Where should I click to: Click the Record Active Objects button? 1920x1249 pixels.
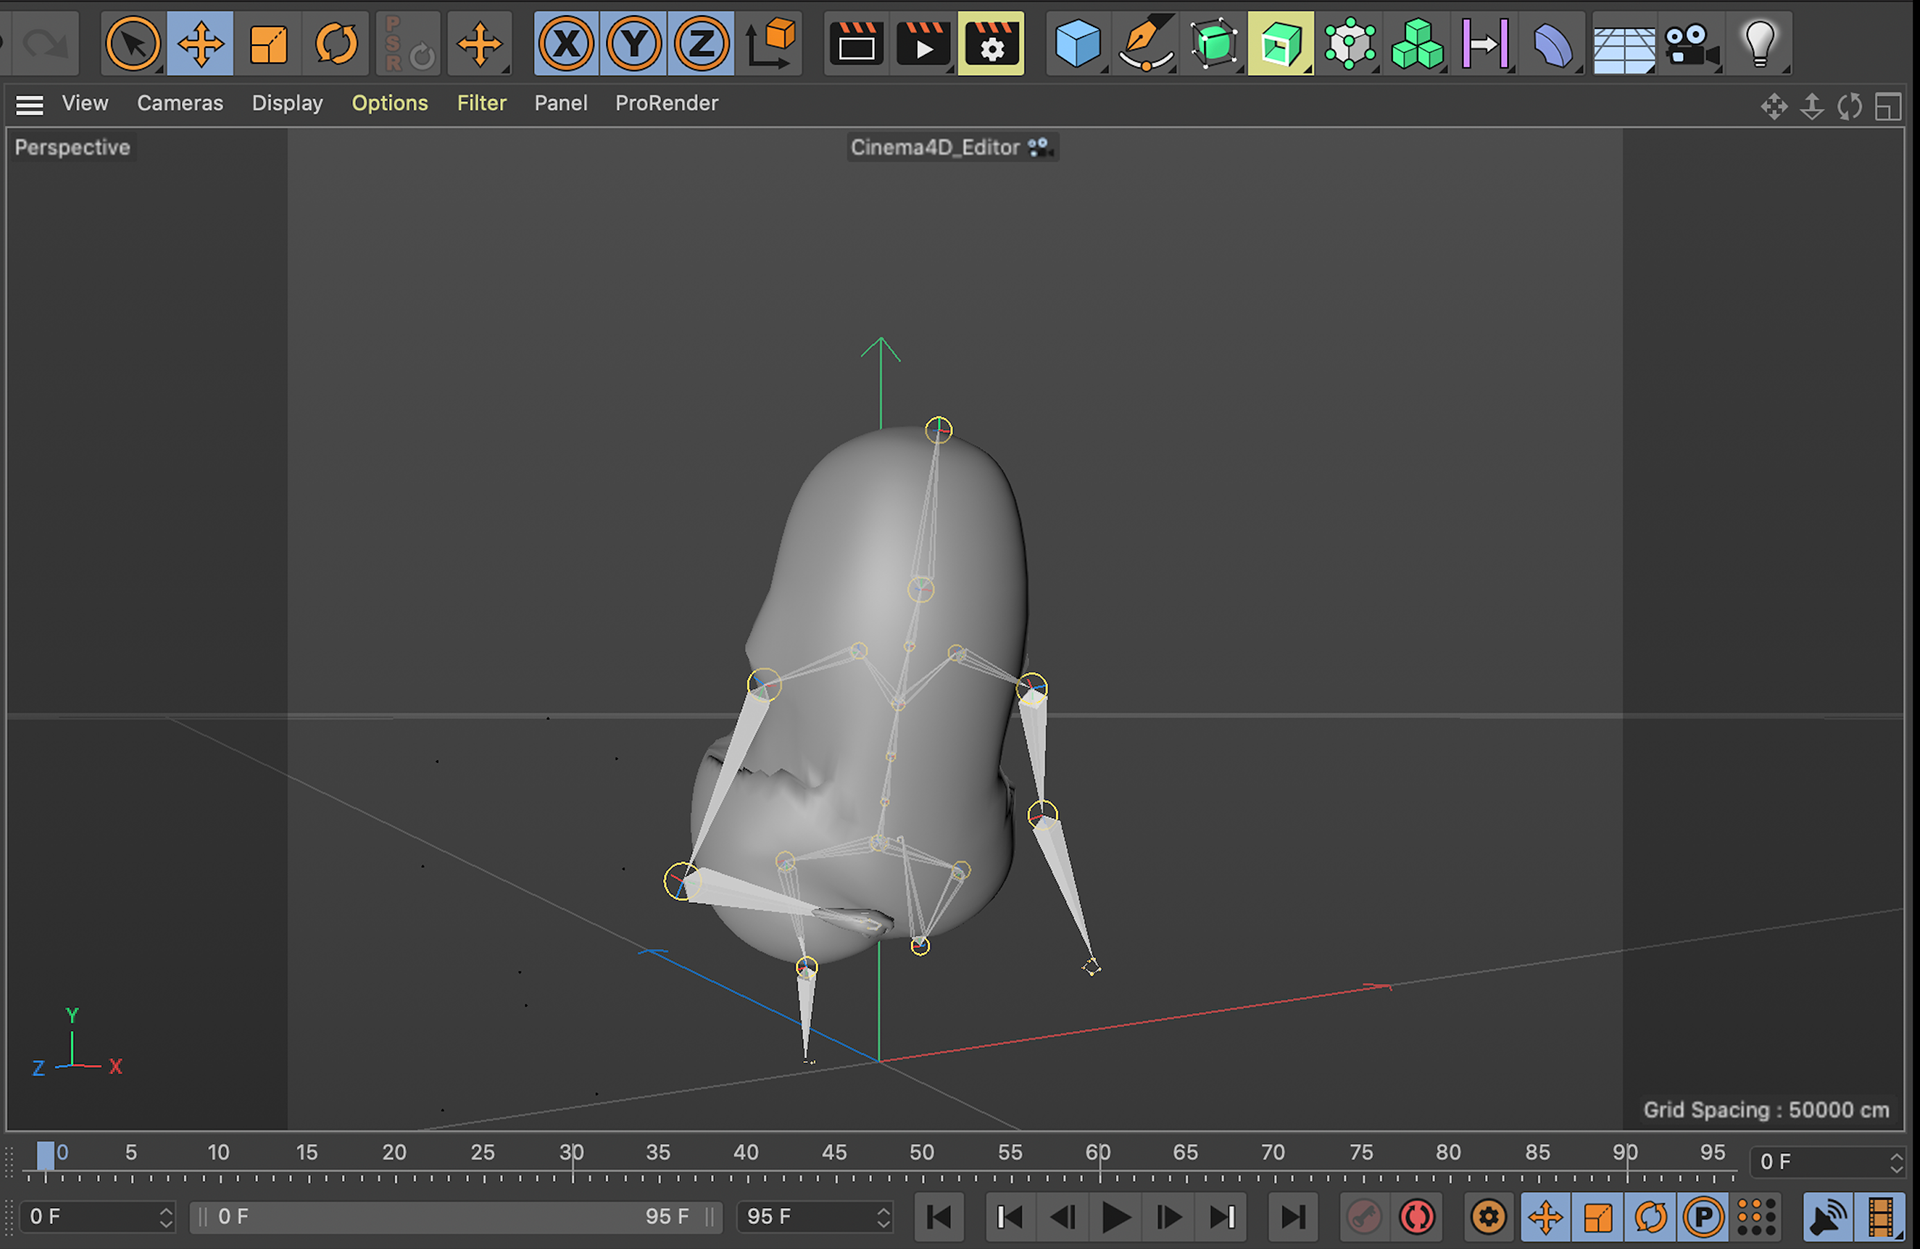point(1363,1217)
